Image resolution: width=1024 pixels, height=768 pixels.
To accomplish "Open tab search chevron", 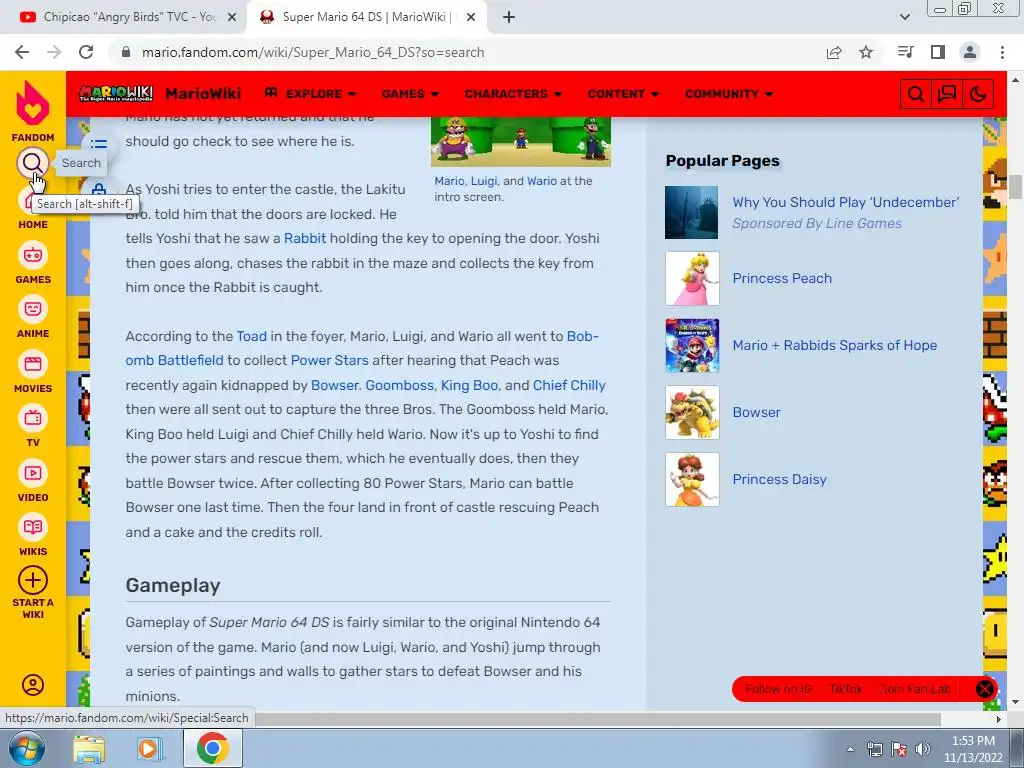I will [x=904, y=18].
